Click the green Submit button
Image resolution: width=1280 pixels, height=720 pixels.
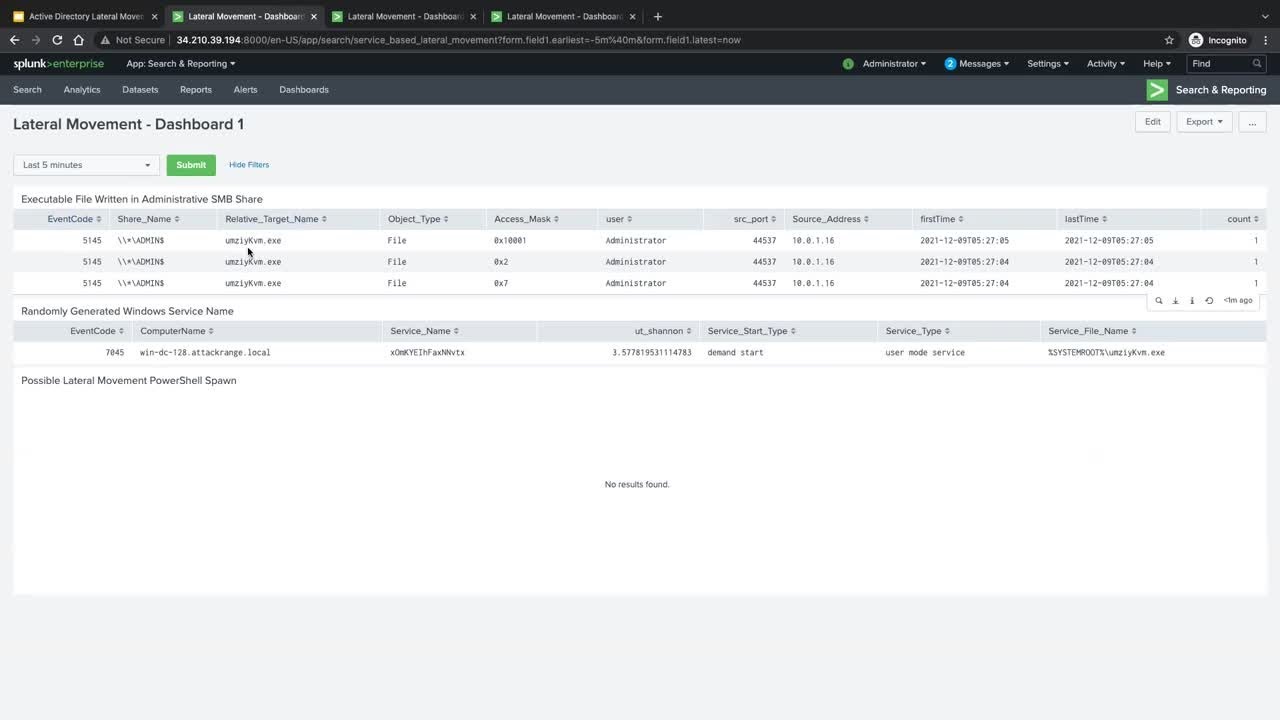pos(191,165)
